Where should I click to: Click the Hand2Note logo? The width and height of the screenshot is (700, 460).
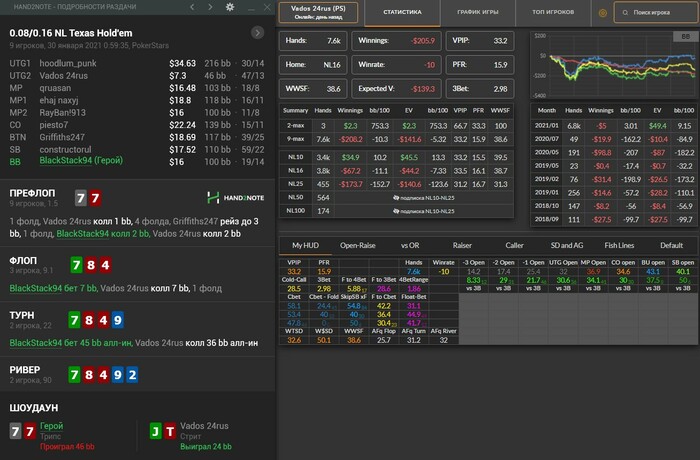click(235, 198)
